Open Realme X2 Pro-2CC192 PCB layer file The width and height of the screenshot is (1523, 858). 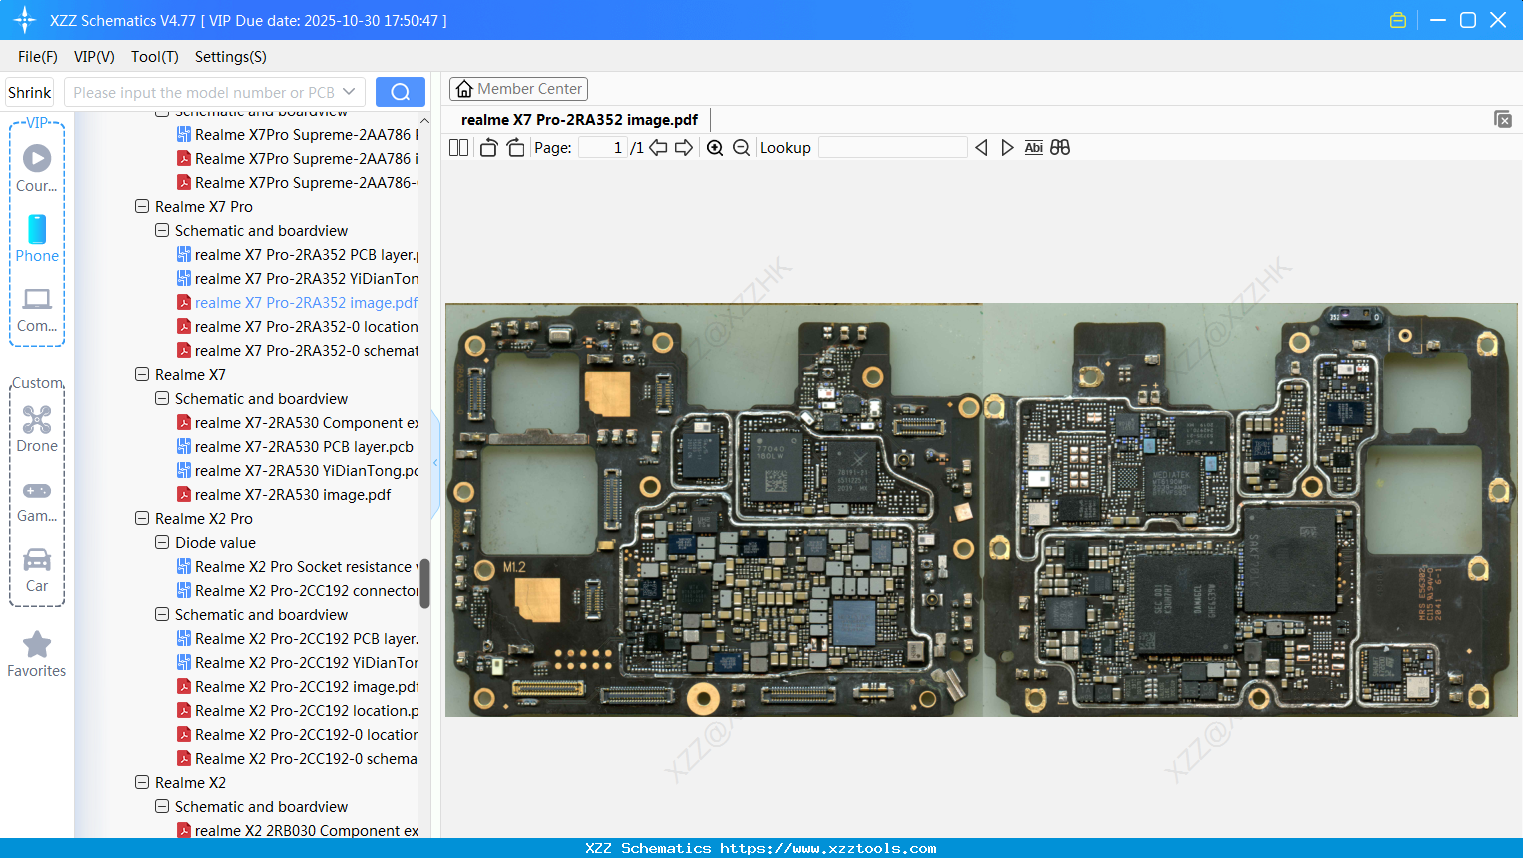tap(298, 639)
